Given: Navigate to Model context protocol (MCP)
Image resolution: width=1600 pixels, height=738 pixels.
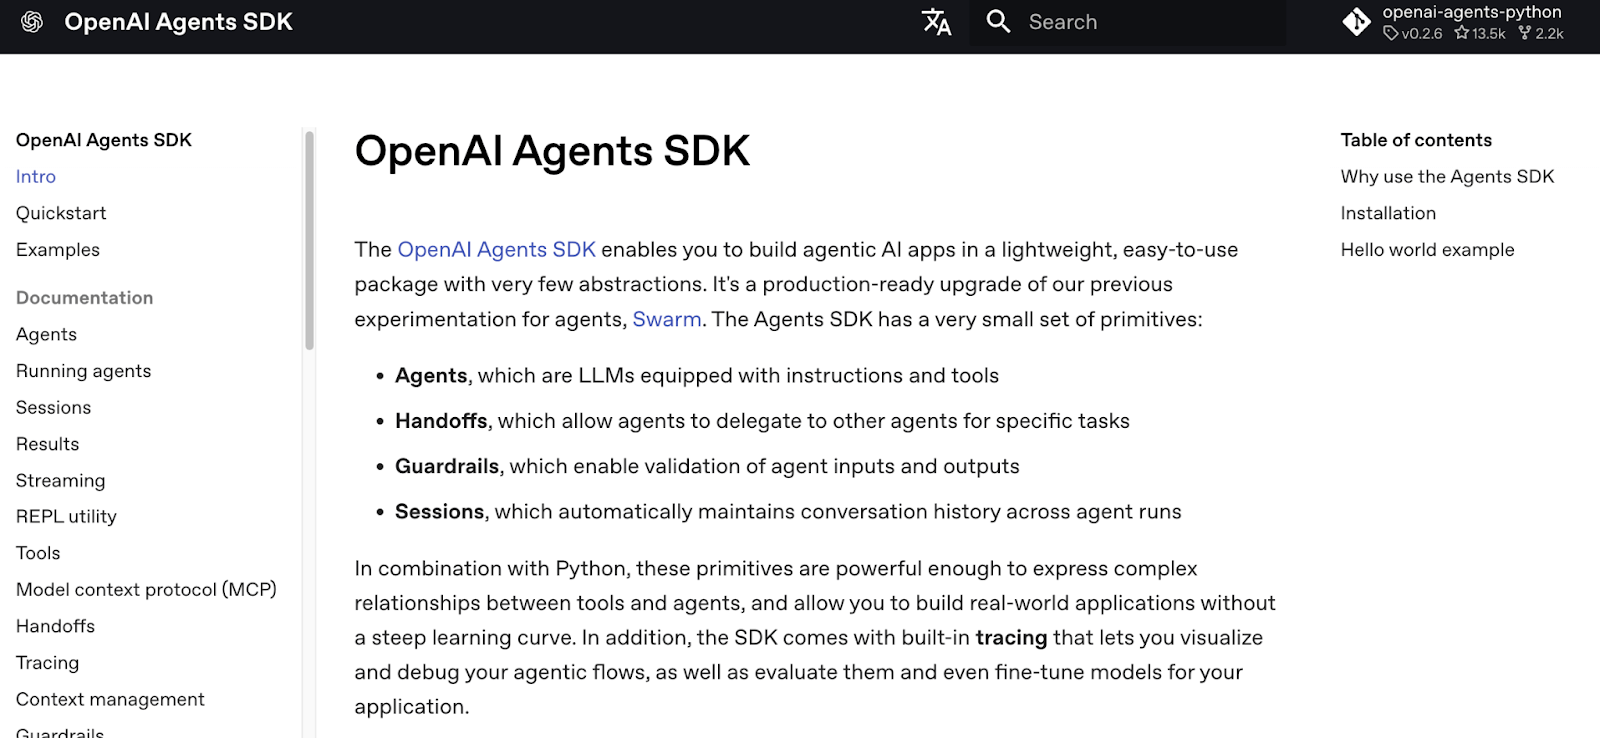Looking at the screenshot, I should pyautogui.click(x=146, y=590).
